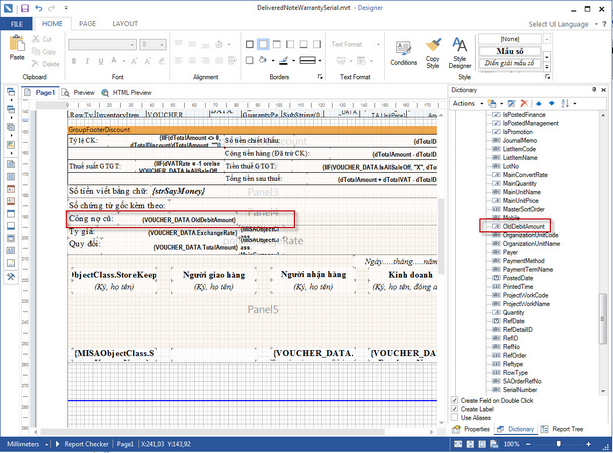Click the tools wrench icon in left toolbox
The image size is (613, 453).
click(11, 277)
